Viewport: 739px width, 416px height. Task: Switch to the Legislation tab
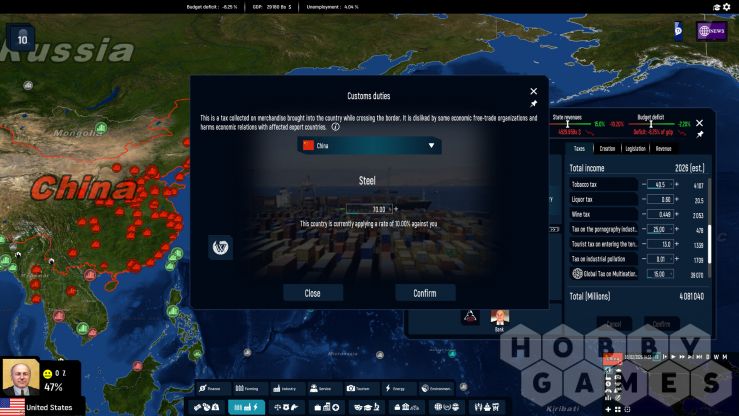635,148
